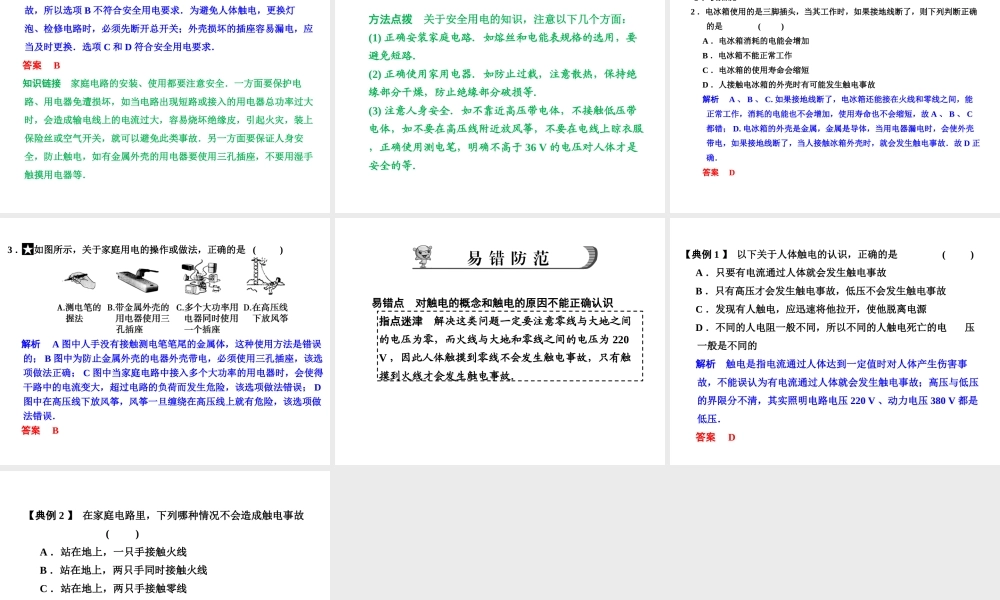Click the question 3 stem 如图所示，关于家庭用电
Viewport: 1000px width, 600px height.
click(x=140, y=250)
